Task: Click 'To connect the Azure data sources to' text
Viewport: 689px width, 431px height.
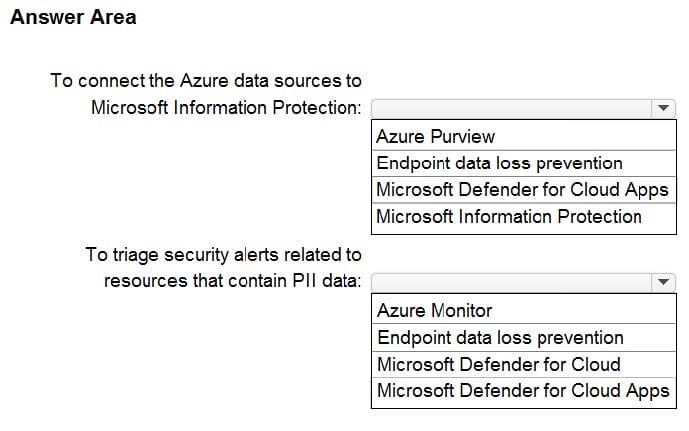Action: click(206, 80)
